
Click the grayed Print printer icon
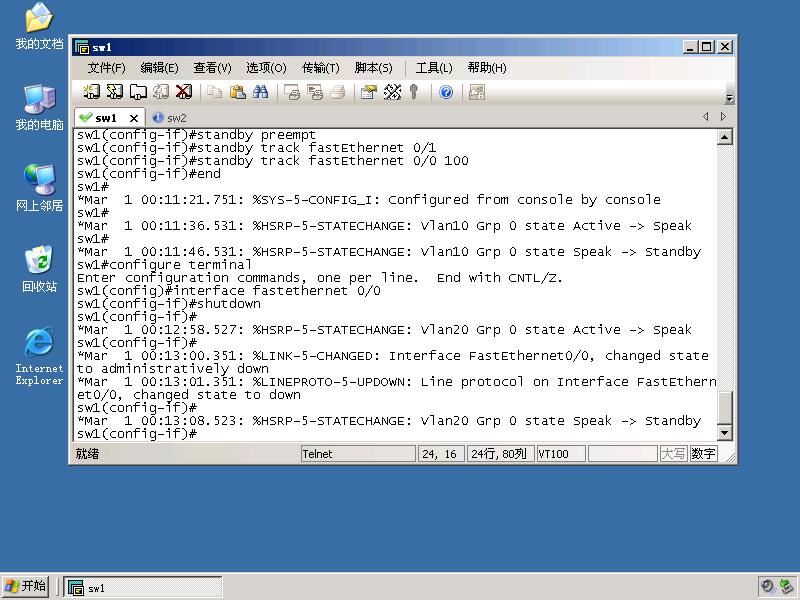tap(338, 92)
